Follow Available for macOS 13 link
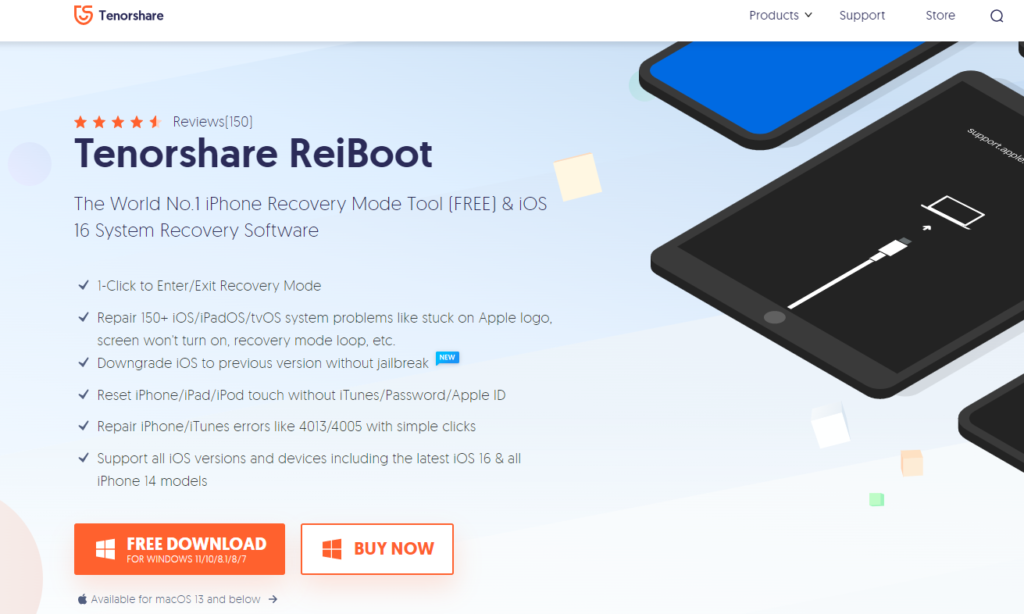 coord(176,599)
